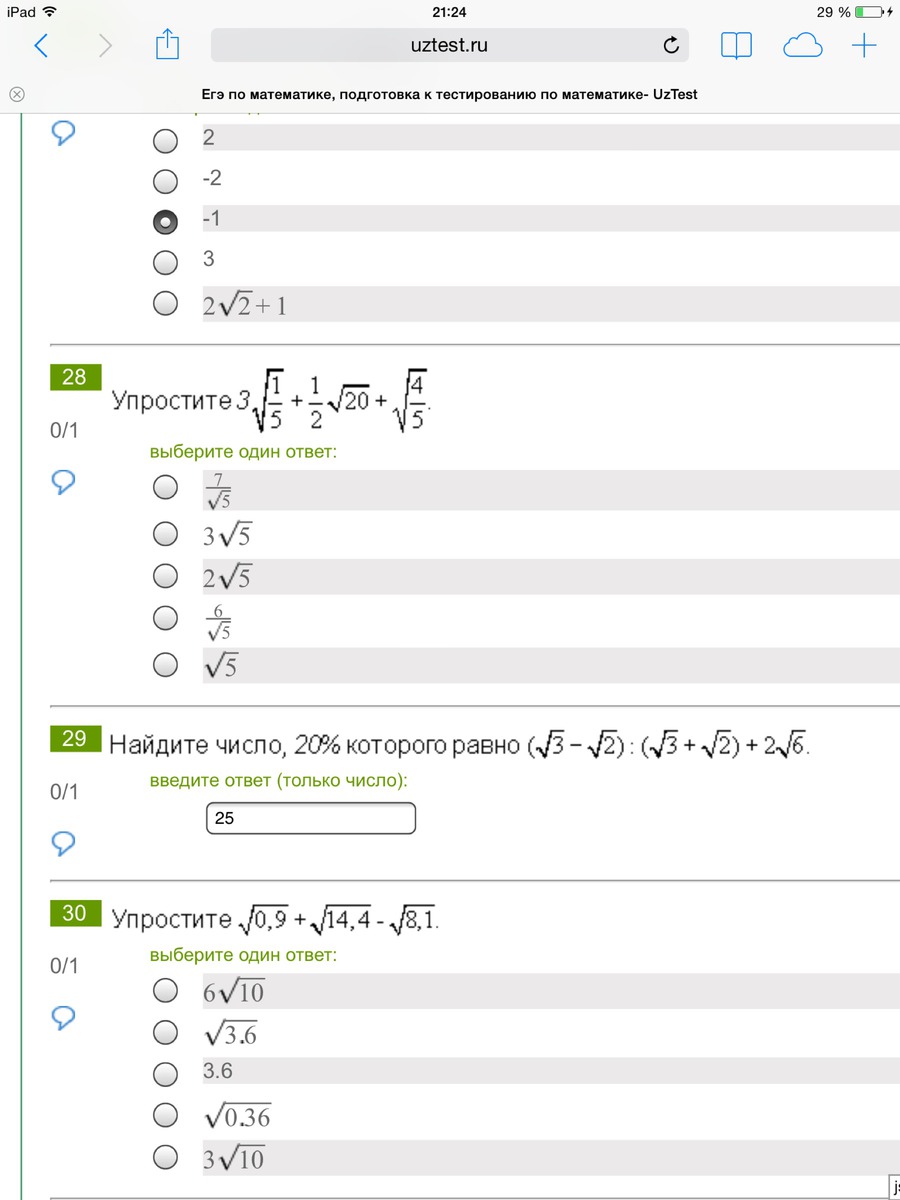Add a new tab with the plus icon
The height and width of the screenshot is (1200, 900).
pos(864,45)
